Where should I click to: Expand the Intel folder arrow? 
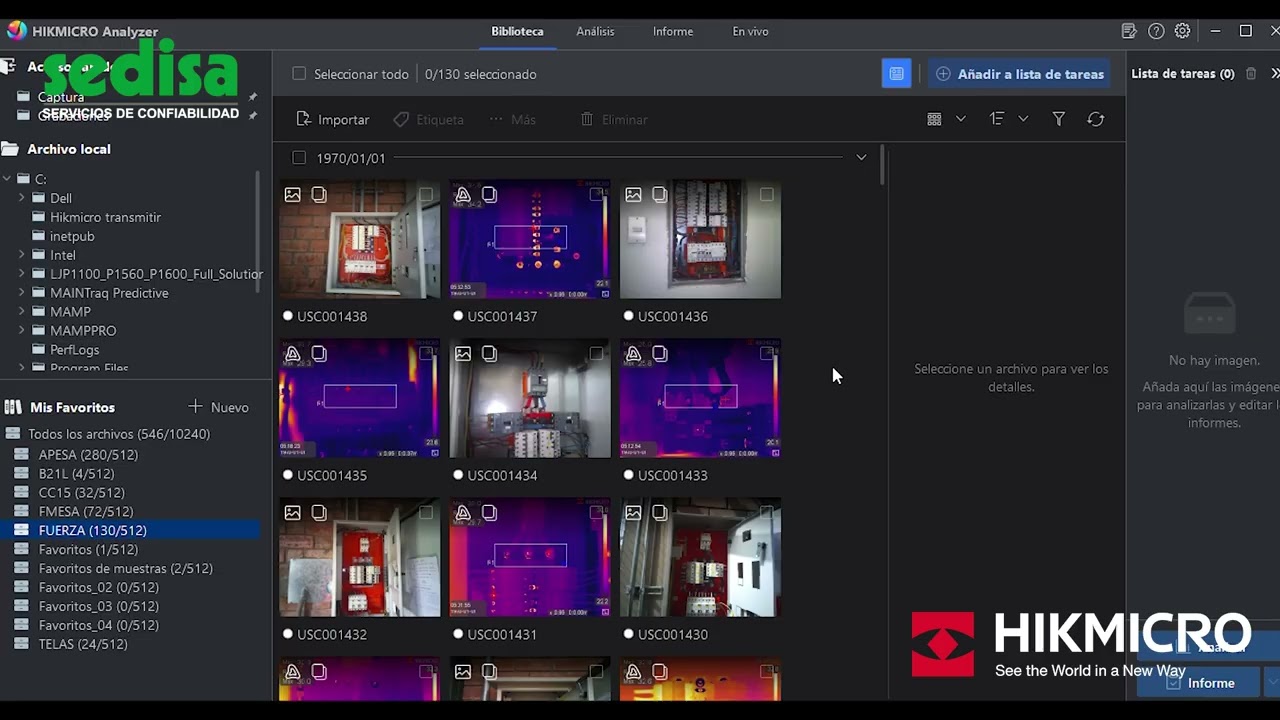click(x=22, y=255)
